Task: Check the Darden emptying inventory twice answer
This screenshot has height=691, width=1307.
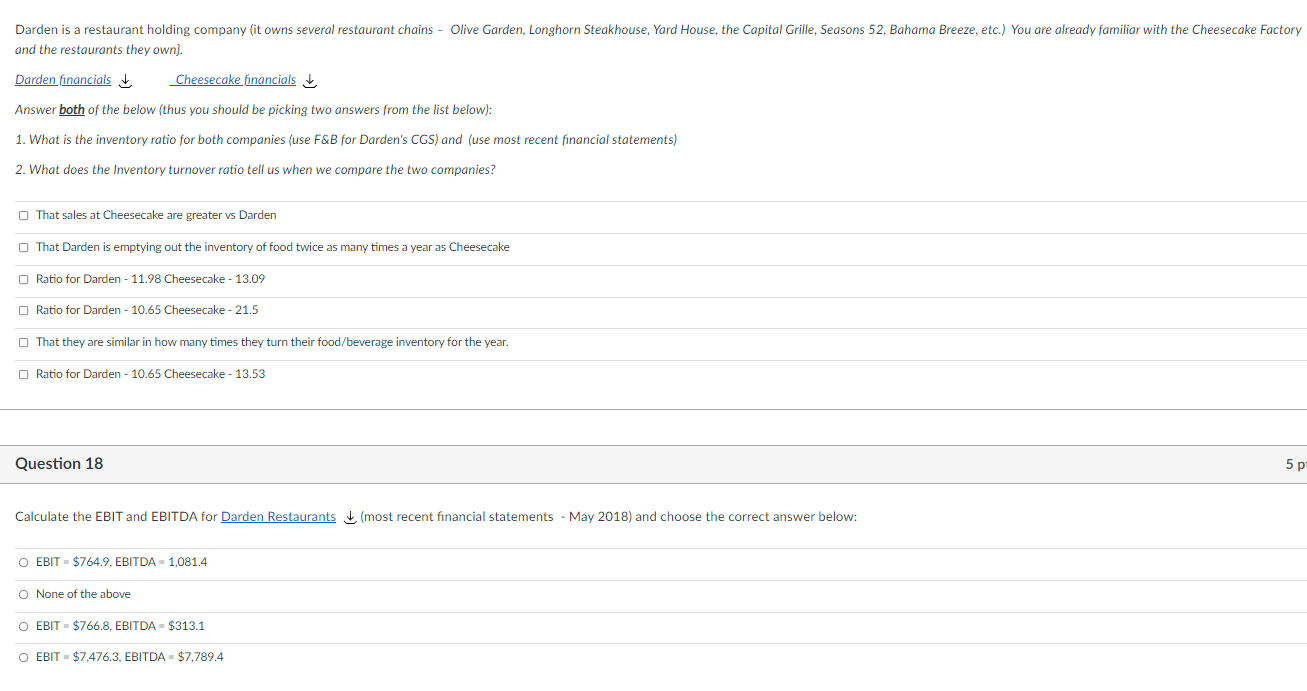Action: tap(22, 246)
